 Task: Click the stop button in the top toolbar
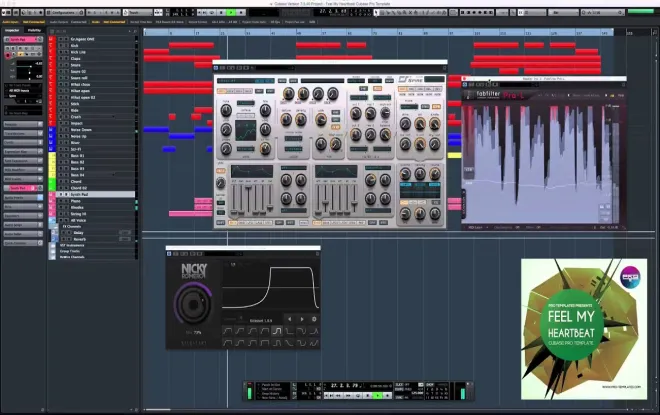click(x=221, y=13)
